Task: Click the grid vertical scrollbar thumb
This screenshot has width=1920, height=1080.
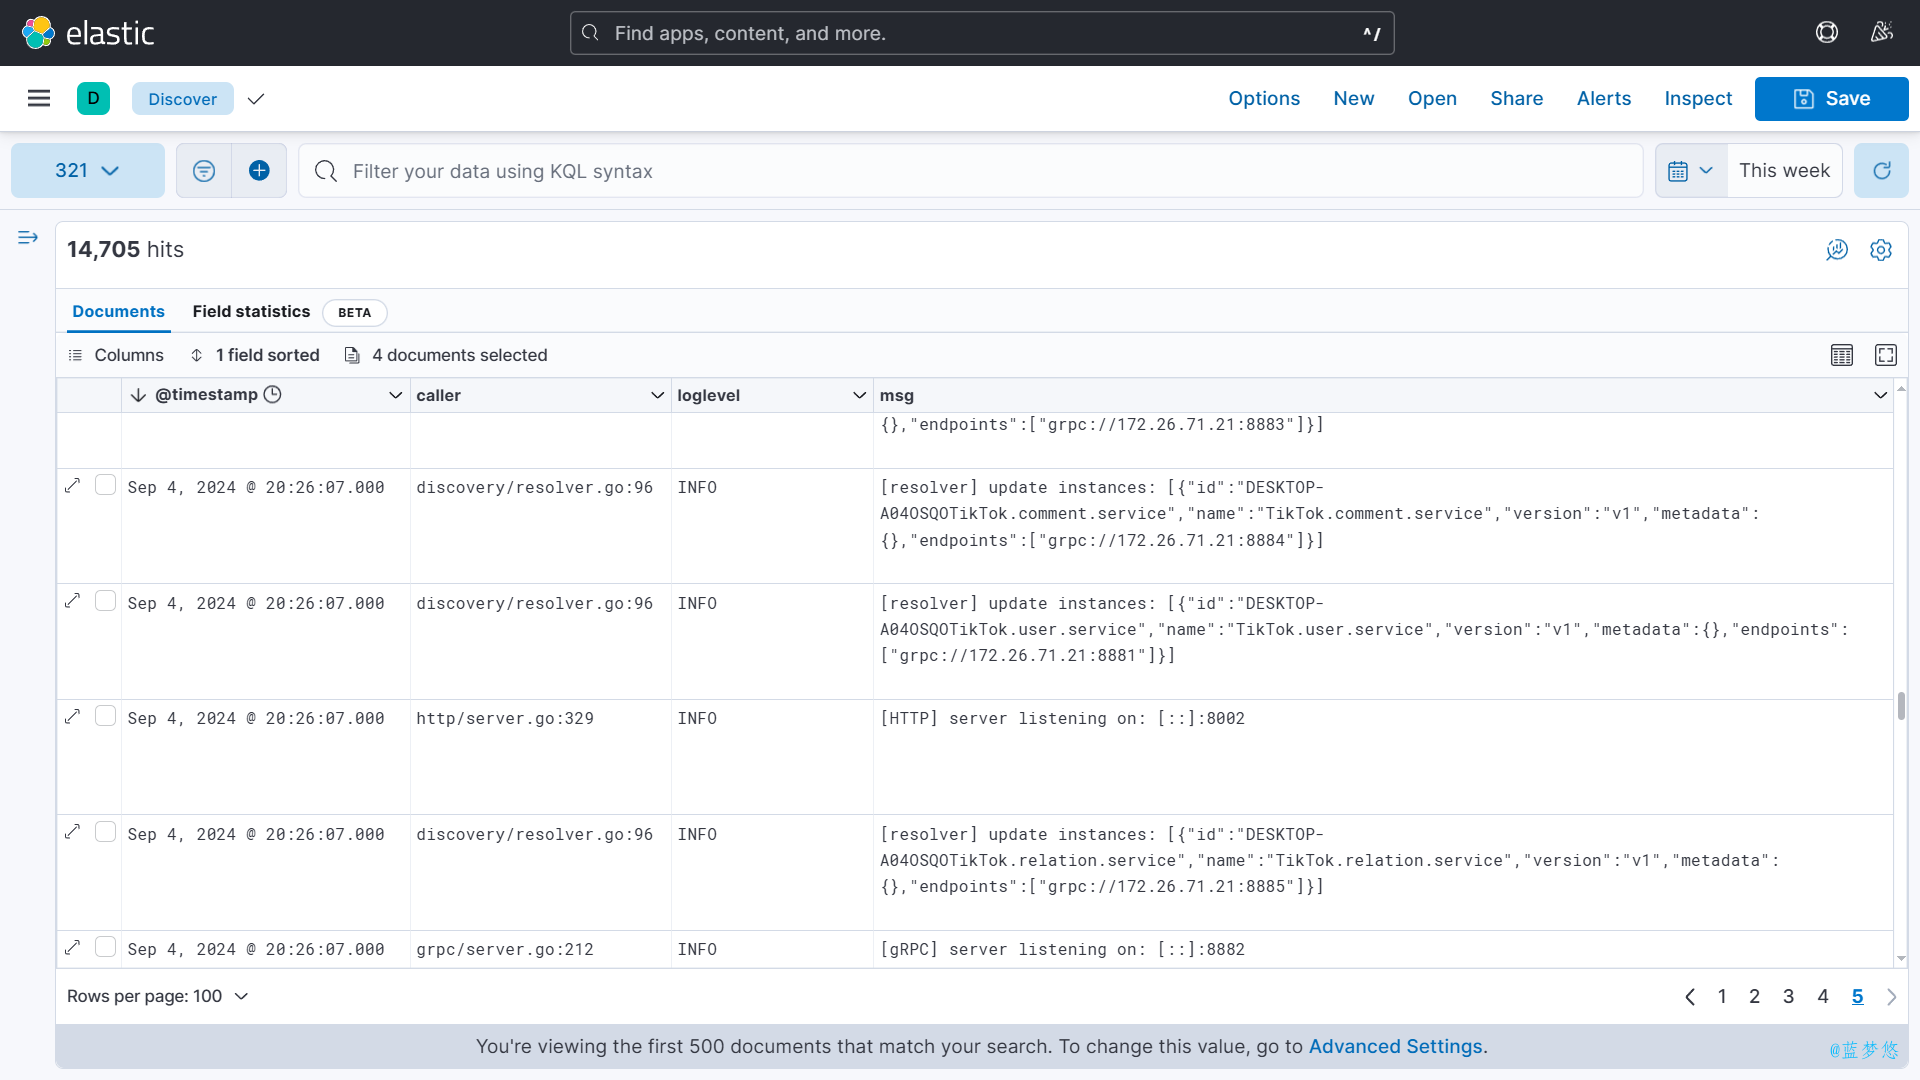Action: 1901,706
